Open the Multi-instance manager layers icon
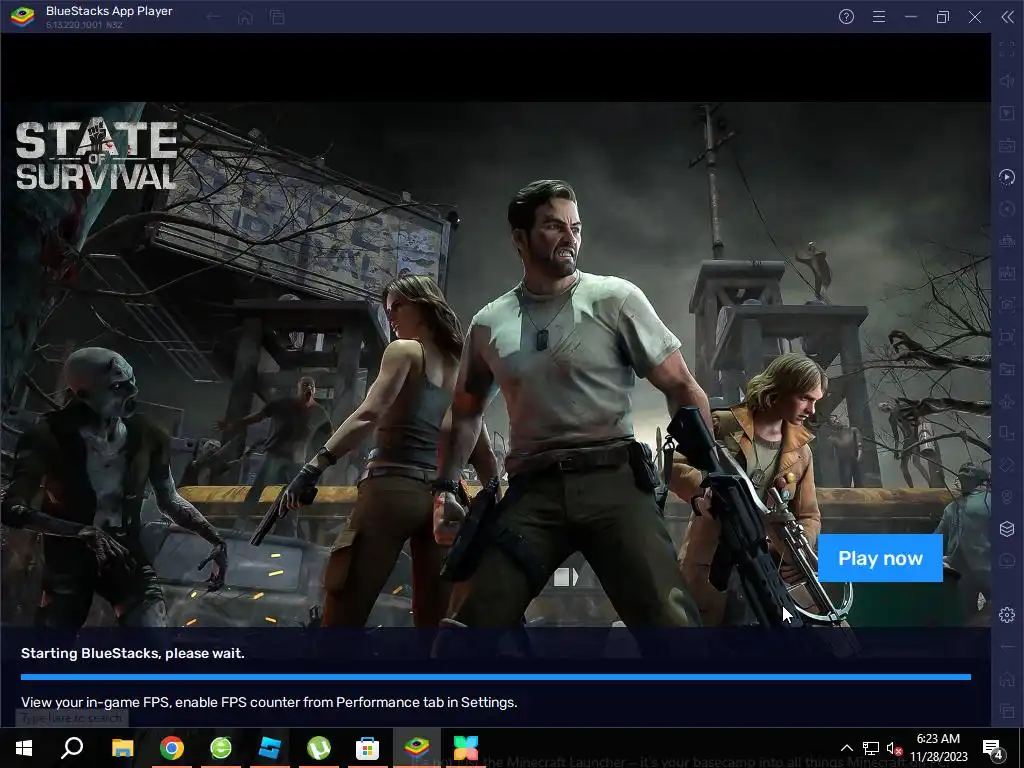 1007,529
